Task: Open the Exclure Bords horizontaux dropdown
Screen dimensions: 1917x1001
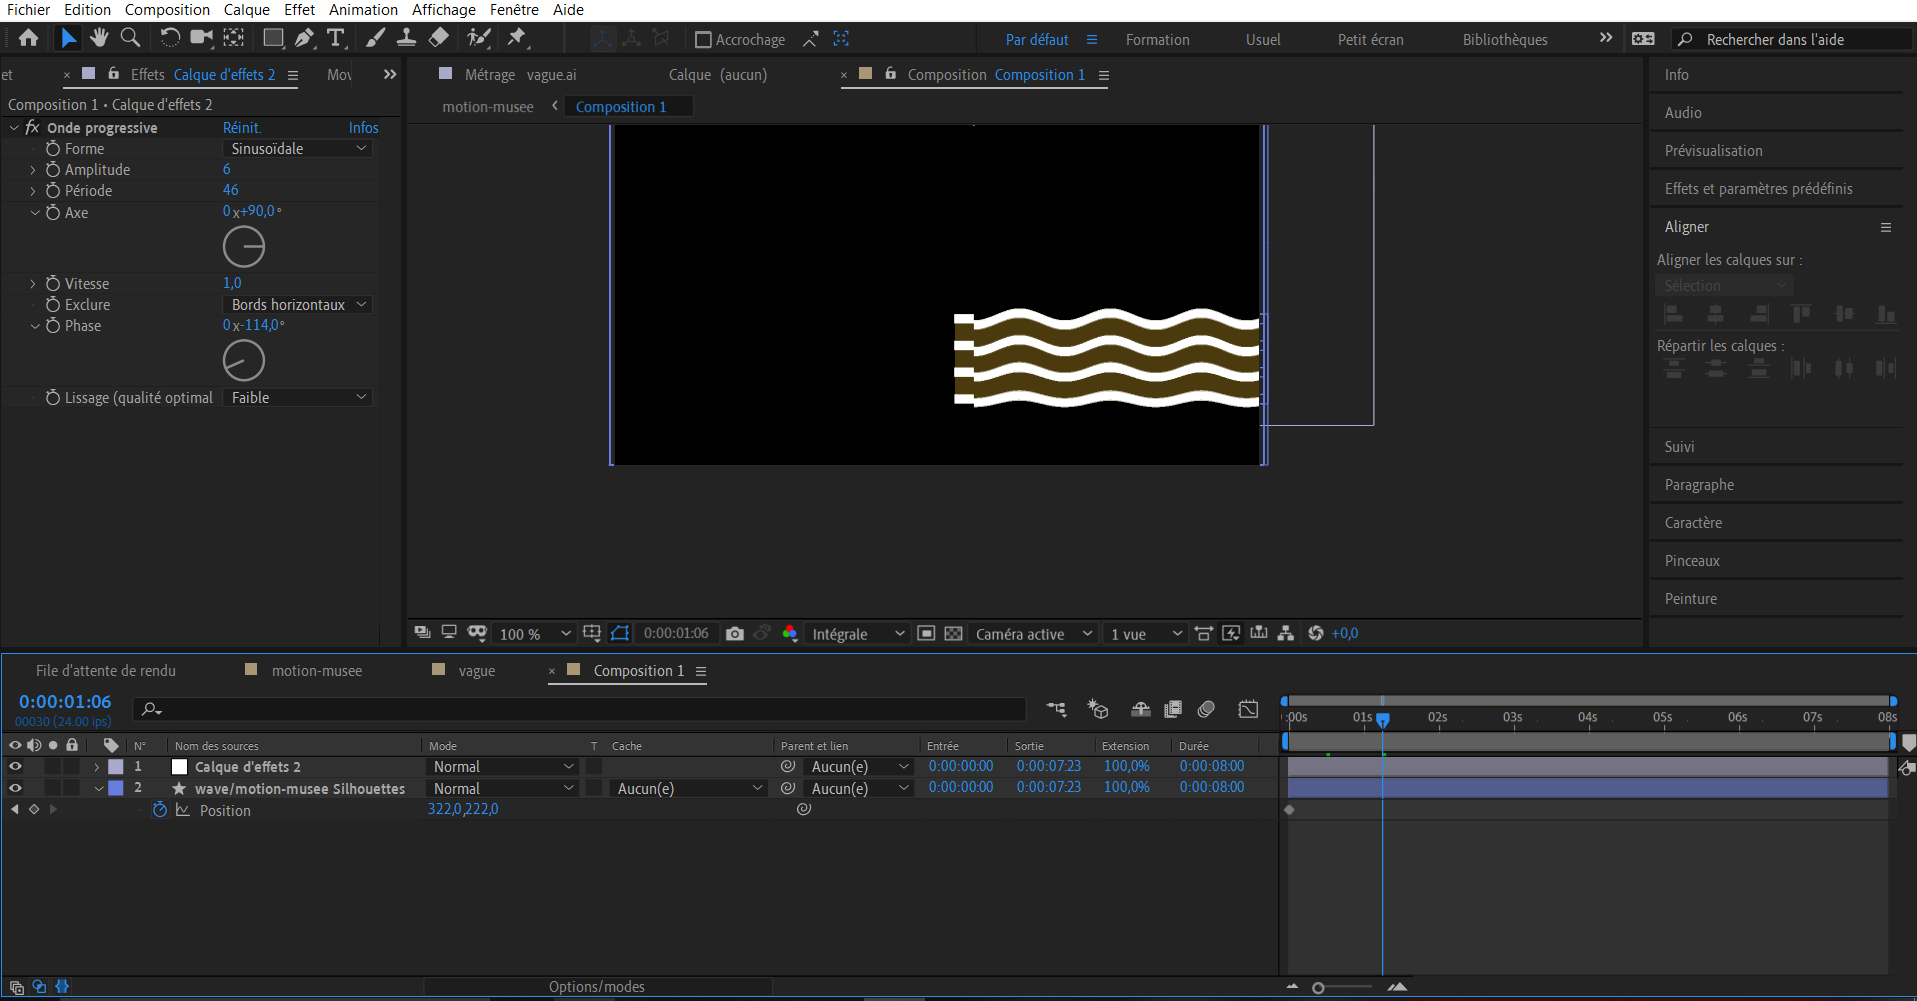Action: coord(298,305)
